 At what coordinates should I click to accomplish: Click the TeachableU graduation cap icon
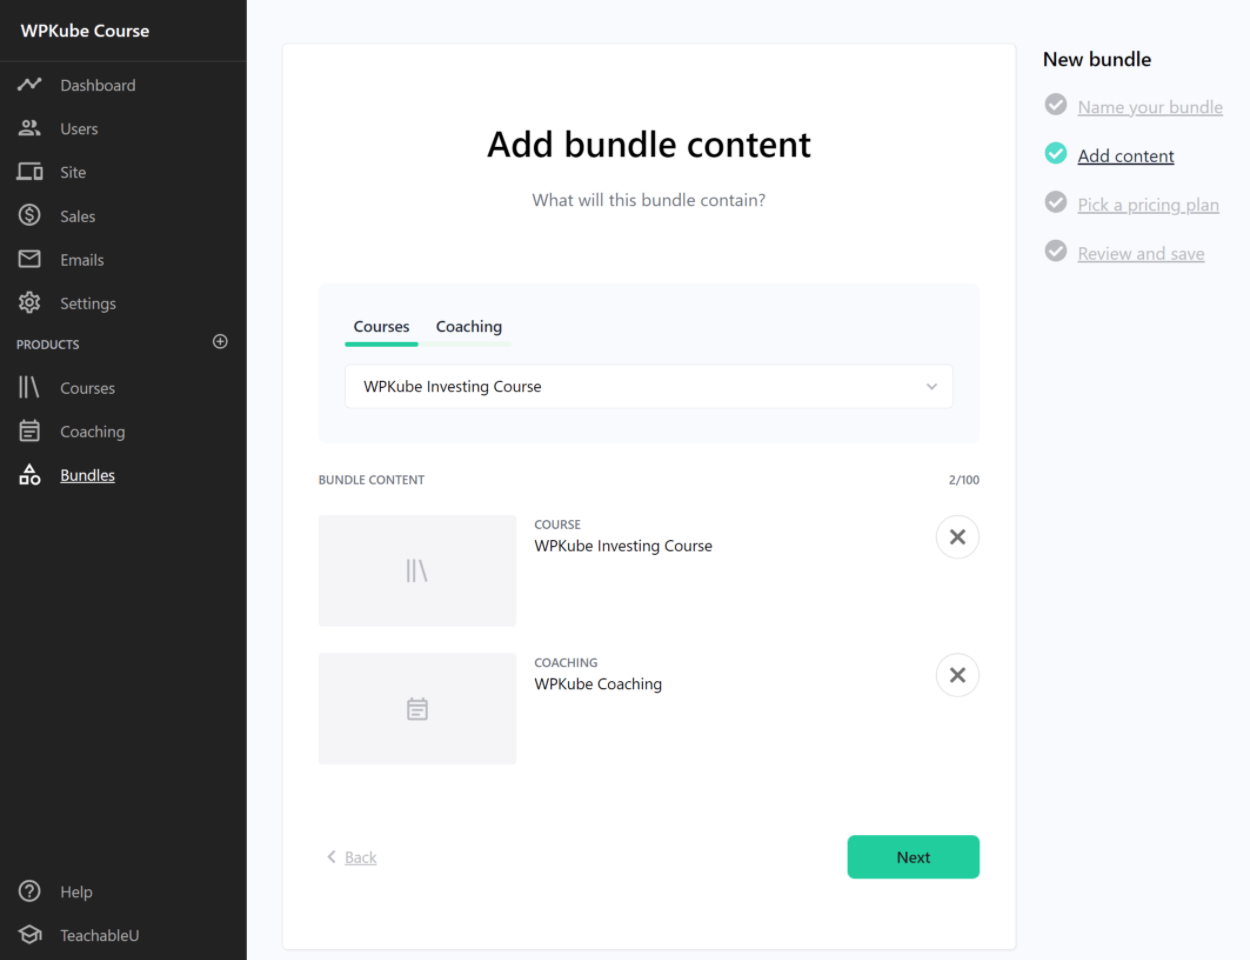[x=30, y=934]
